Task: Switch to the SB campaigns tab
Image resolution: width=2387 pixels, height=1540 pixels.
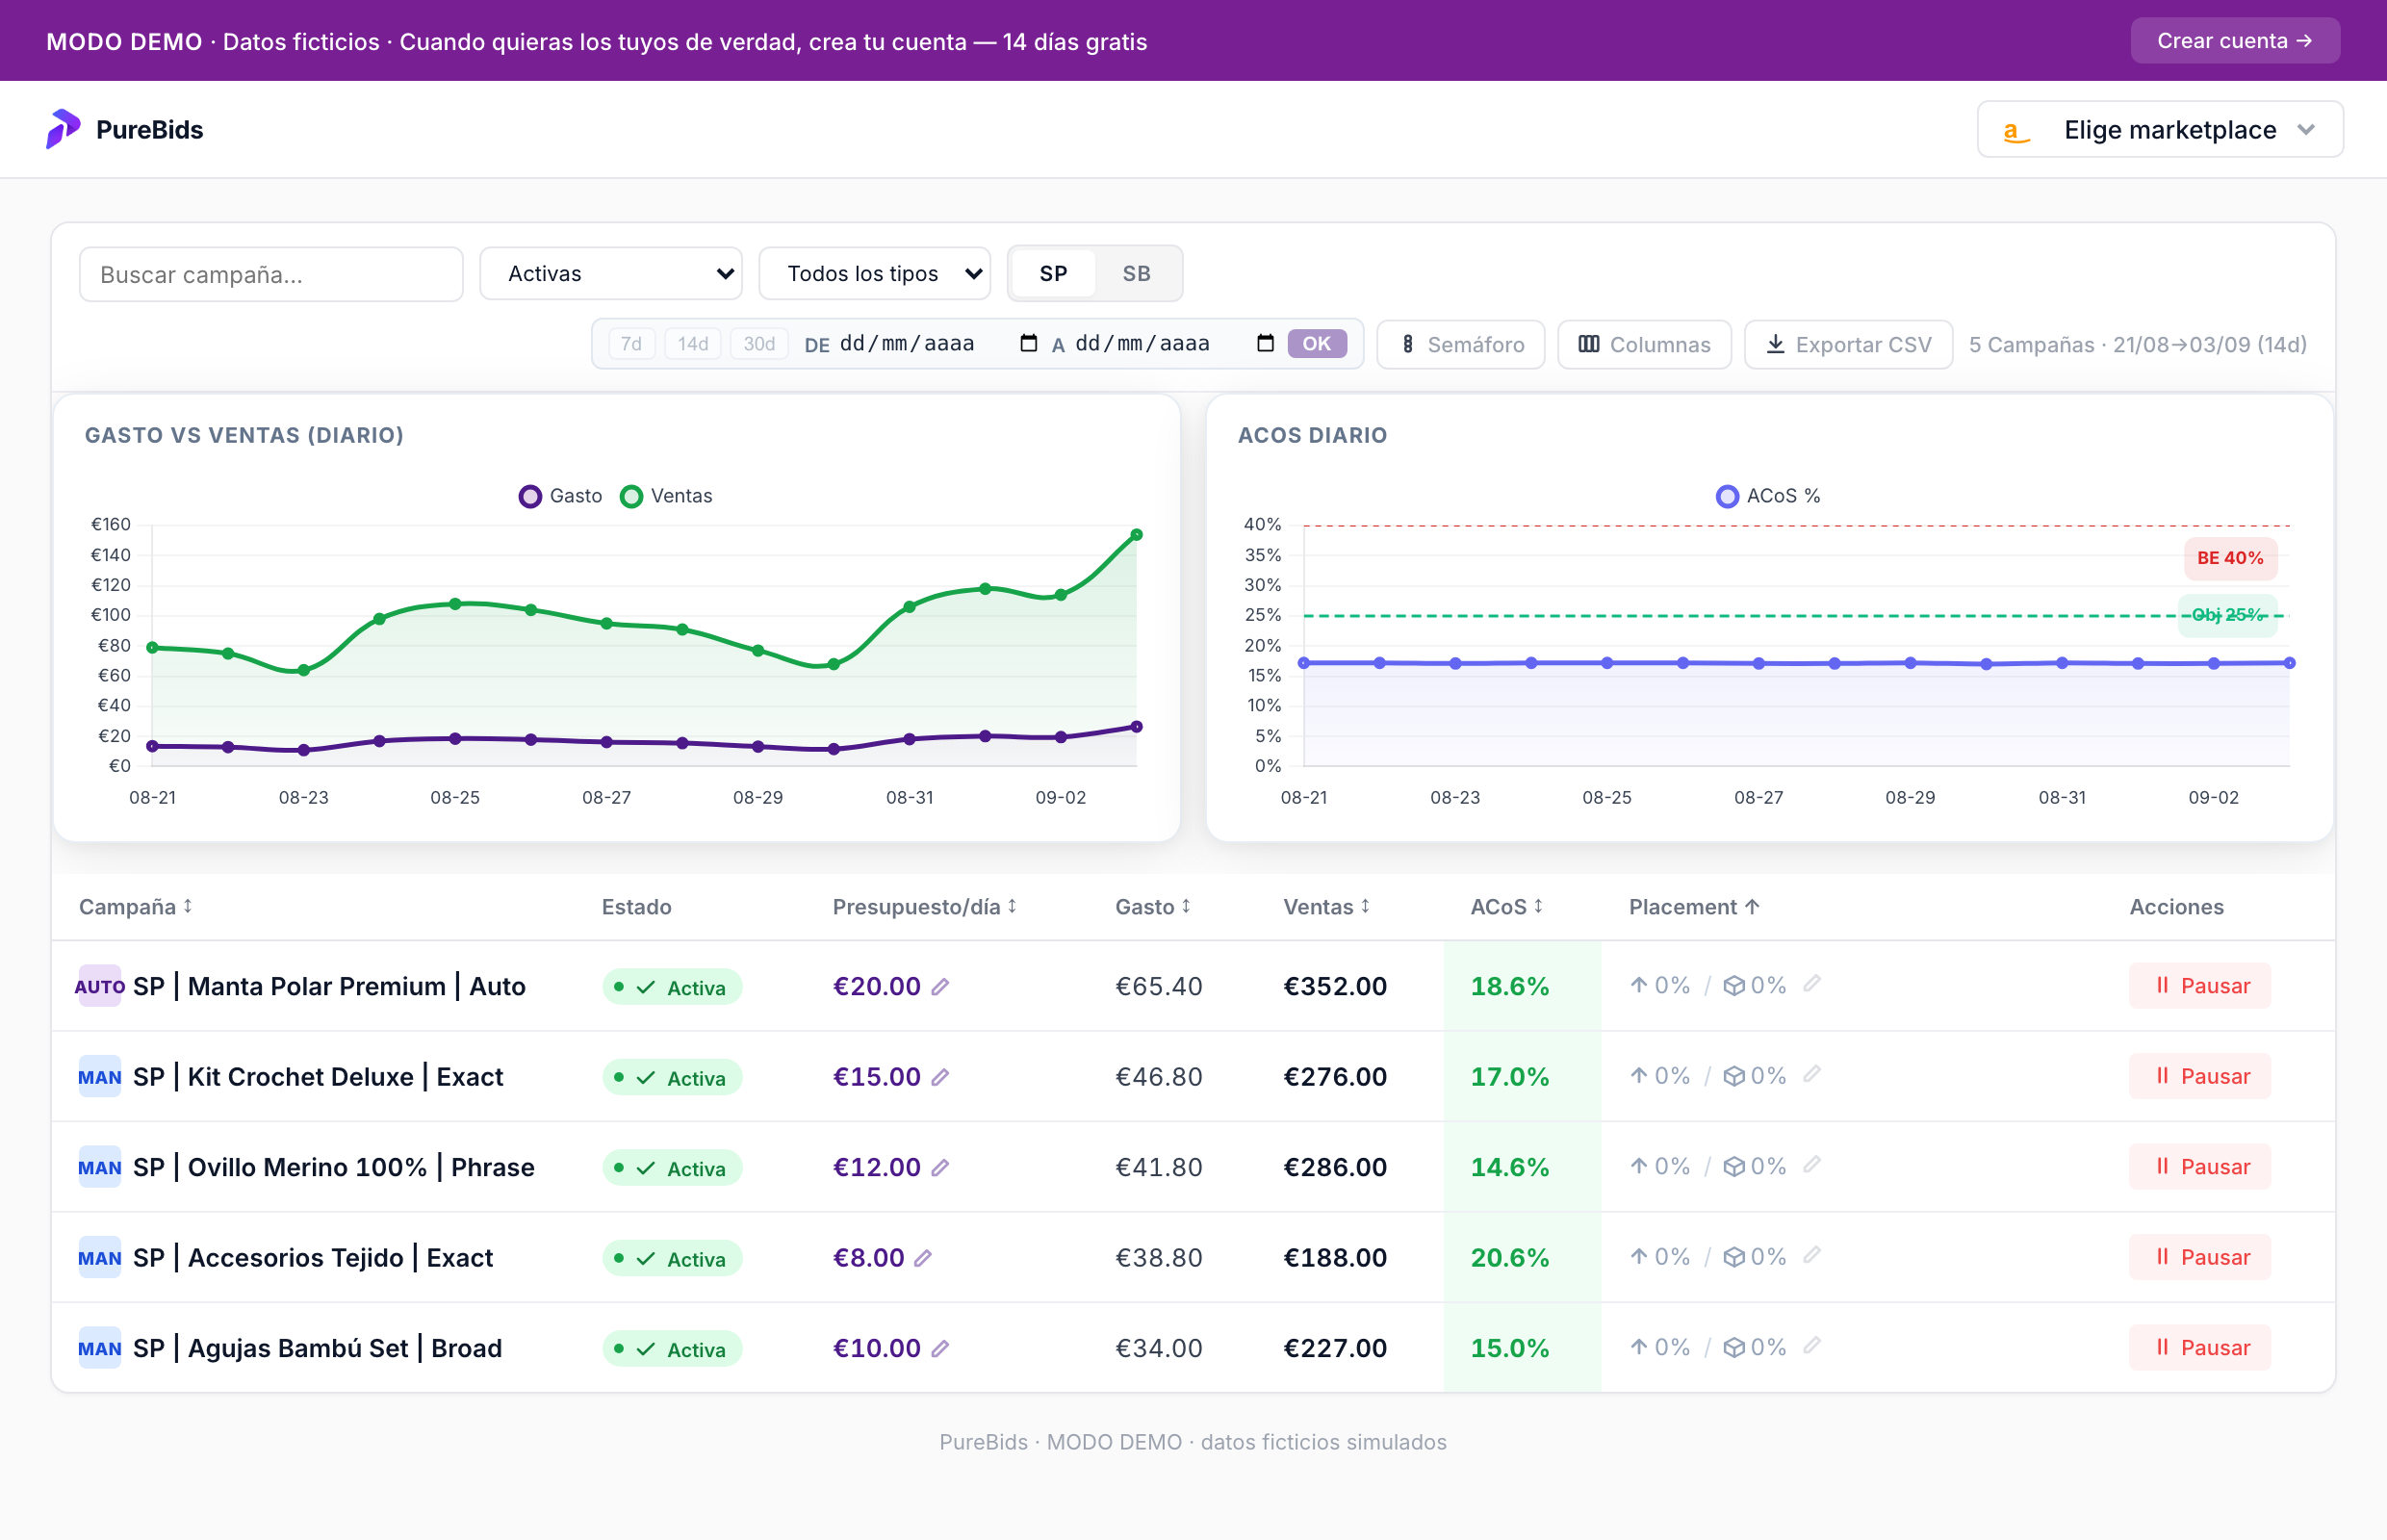Action: (1137, 274)
